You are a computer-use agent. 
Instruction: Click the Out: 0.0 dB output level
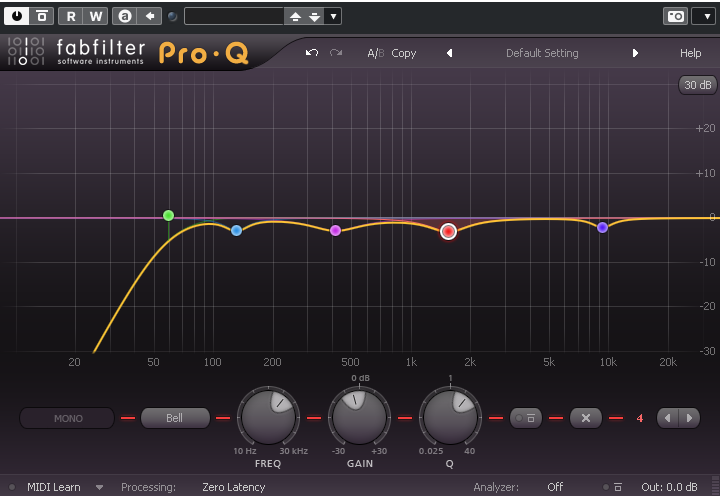(669, 487)
